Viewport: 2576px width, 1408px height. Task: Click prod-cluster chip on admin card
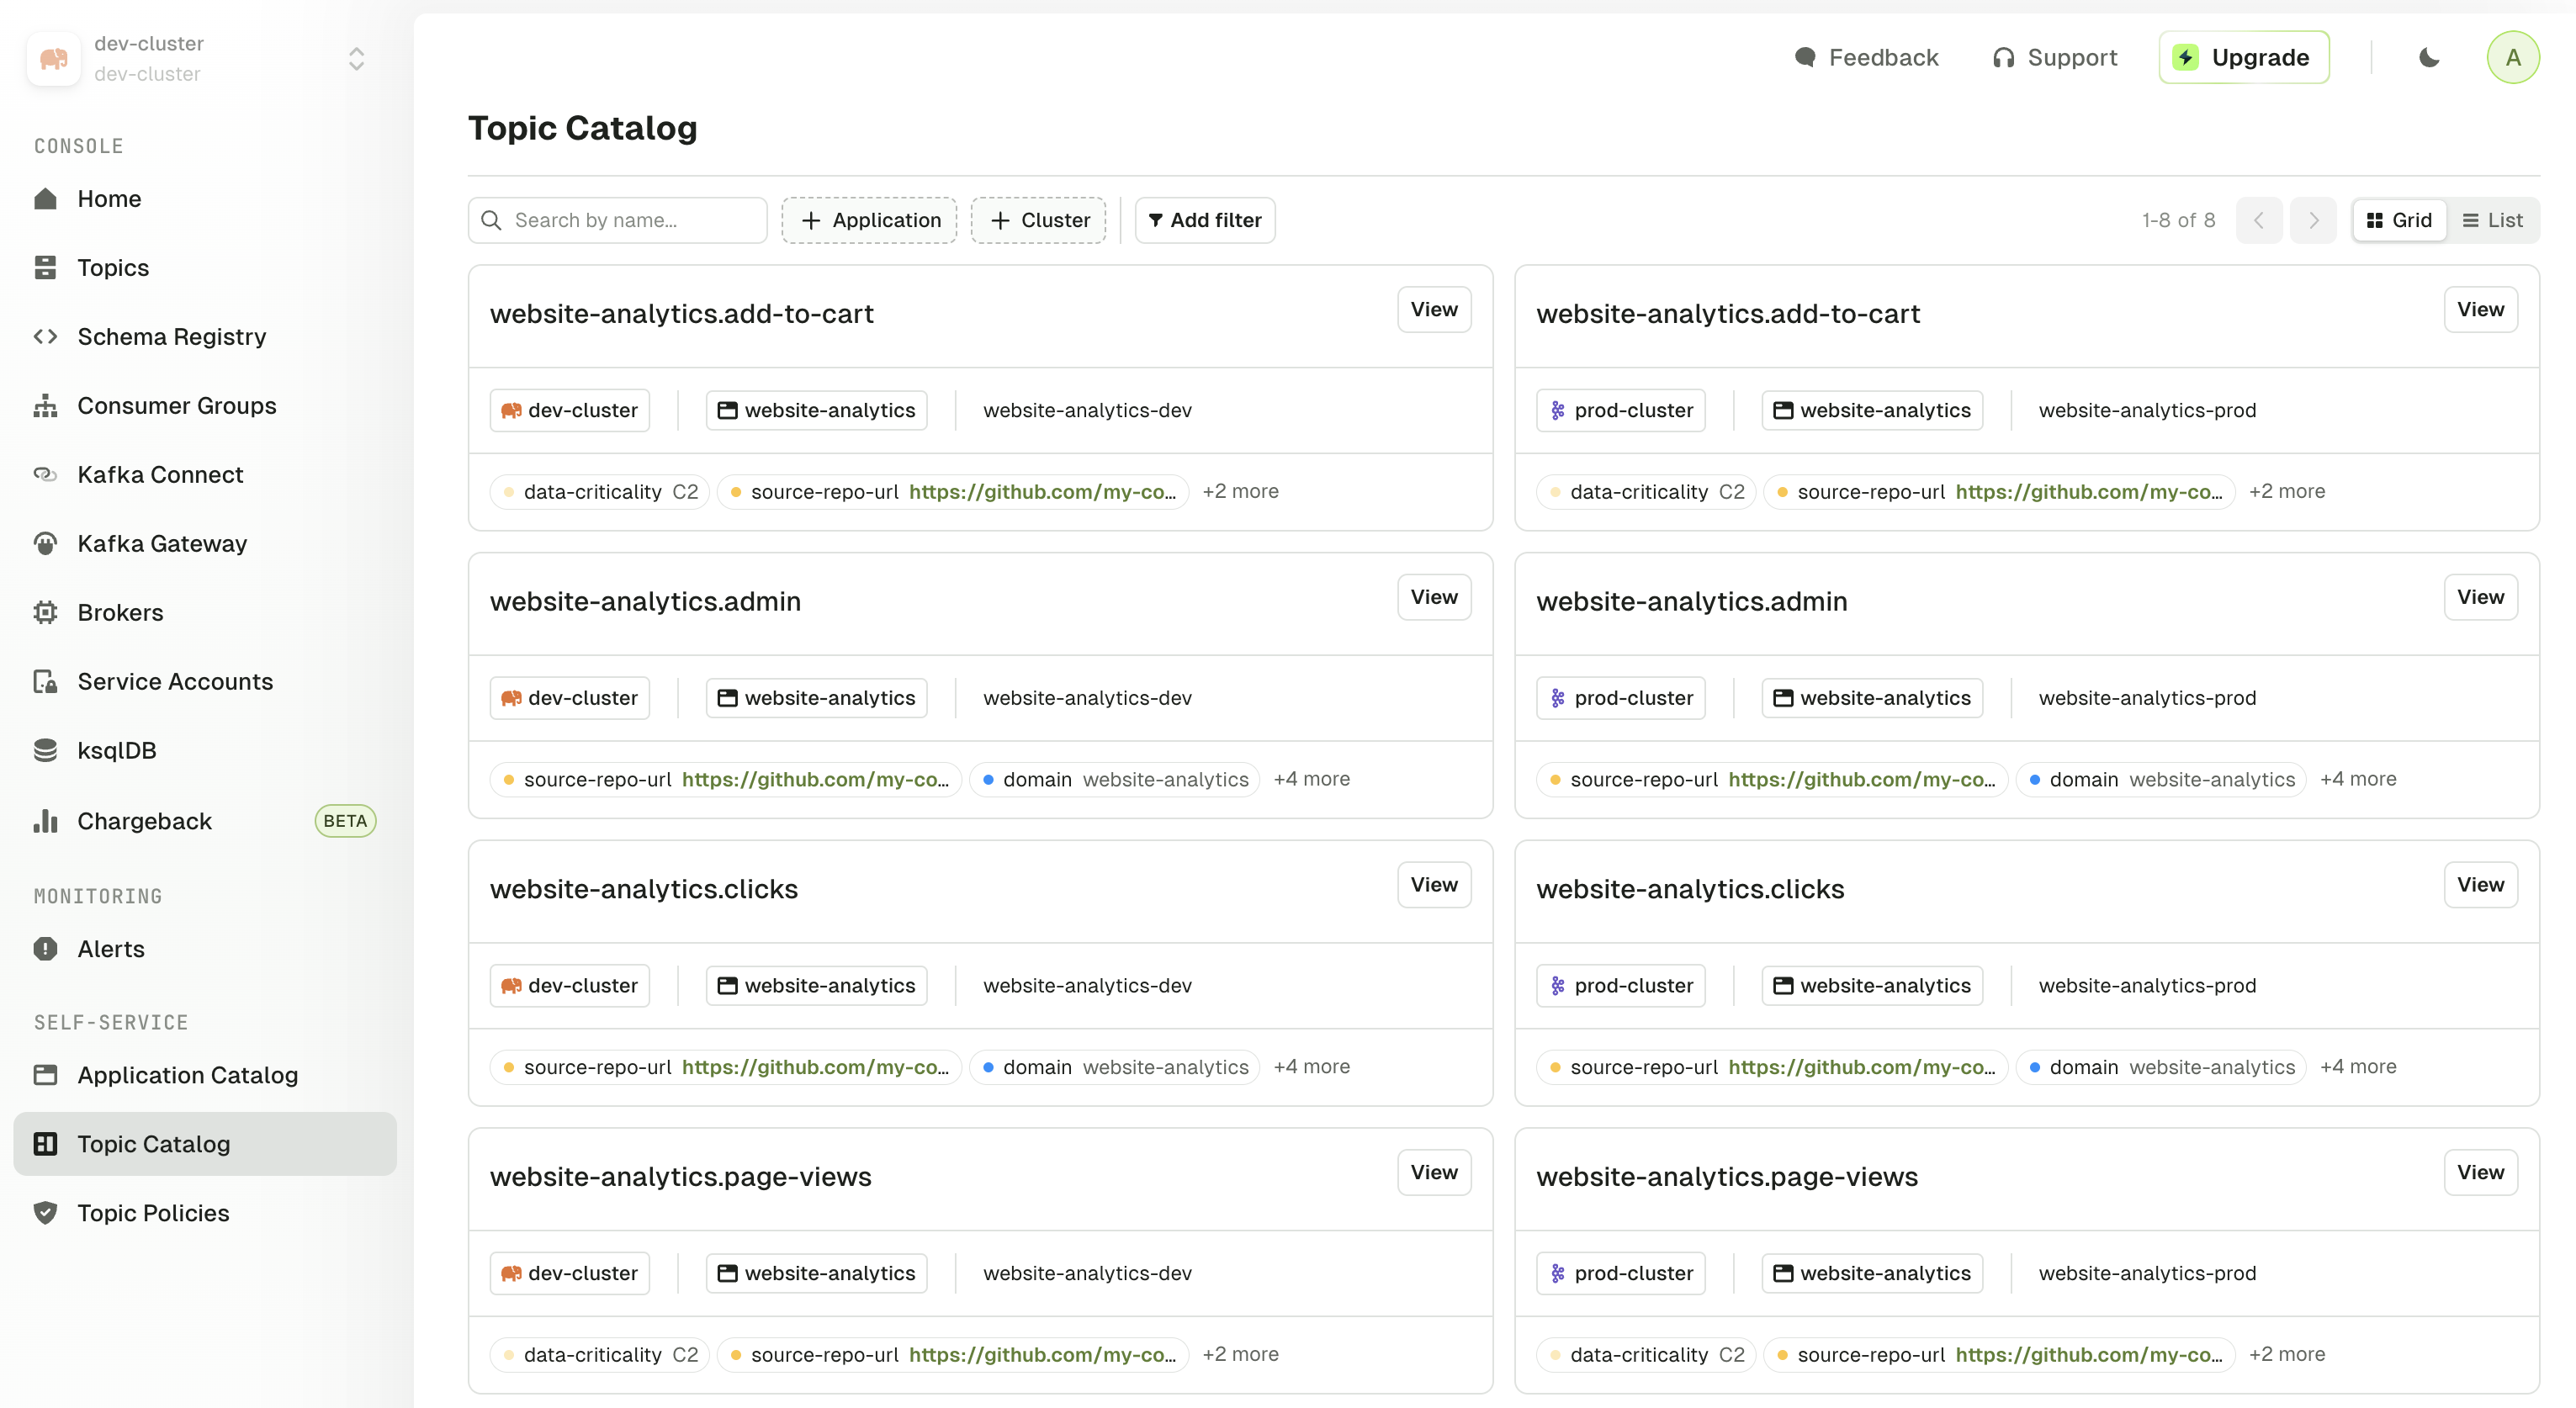pyautogui.click(x=1621, y=698)
